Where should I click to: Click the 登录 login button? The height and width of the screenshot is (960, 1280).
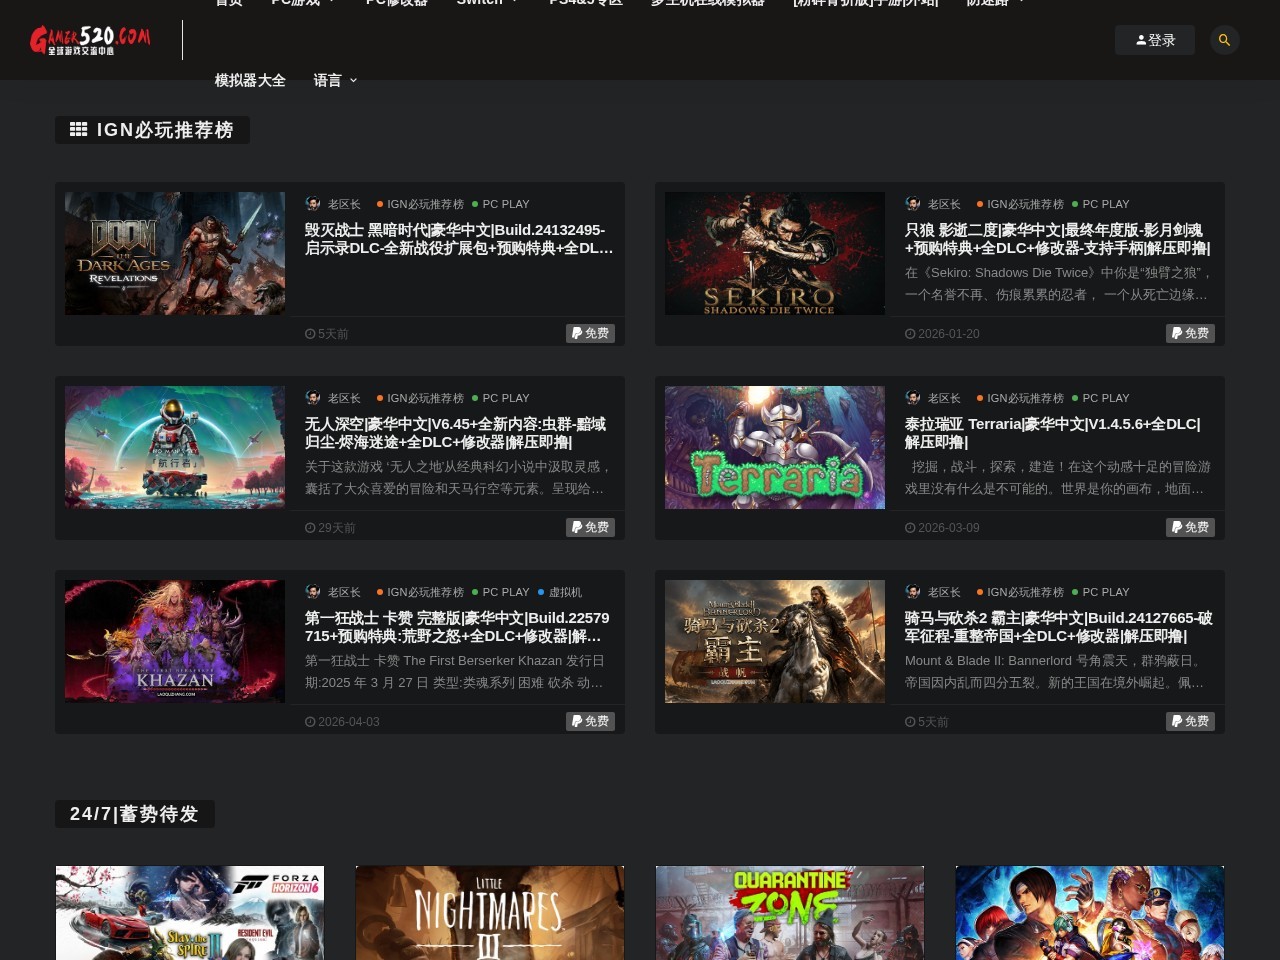1155,40
